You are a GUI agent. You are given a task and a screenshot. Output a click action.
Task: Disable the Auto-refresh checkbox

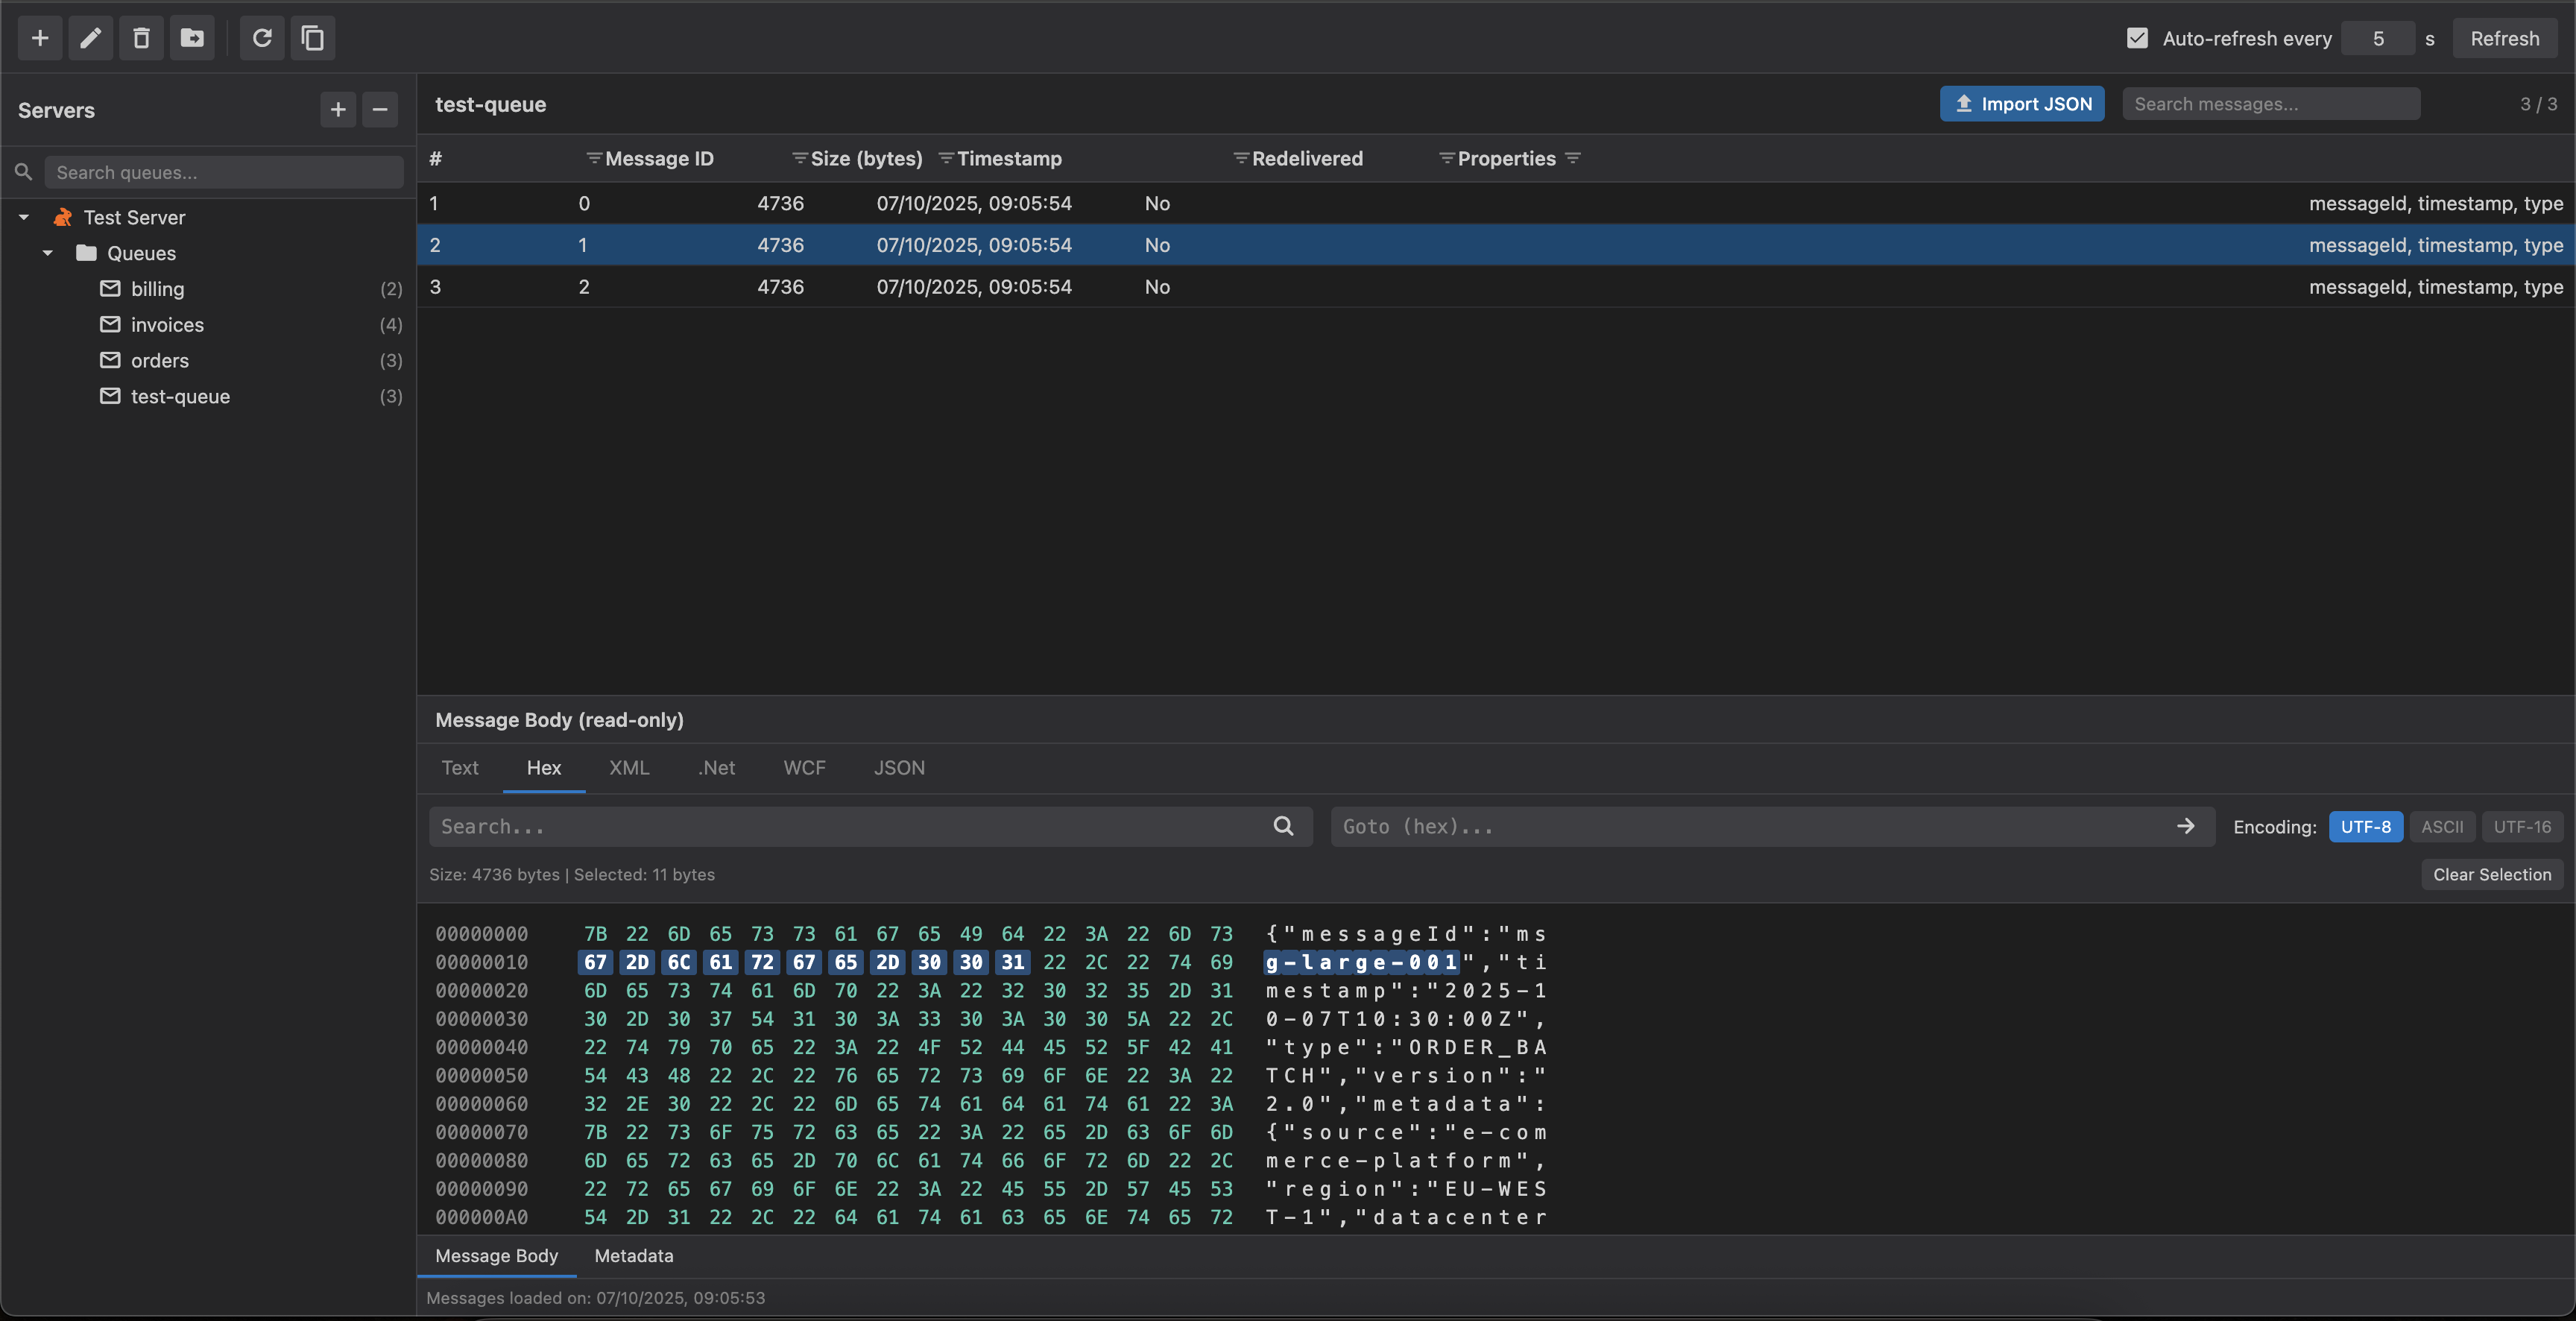point(2137,38)
